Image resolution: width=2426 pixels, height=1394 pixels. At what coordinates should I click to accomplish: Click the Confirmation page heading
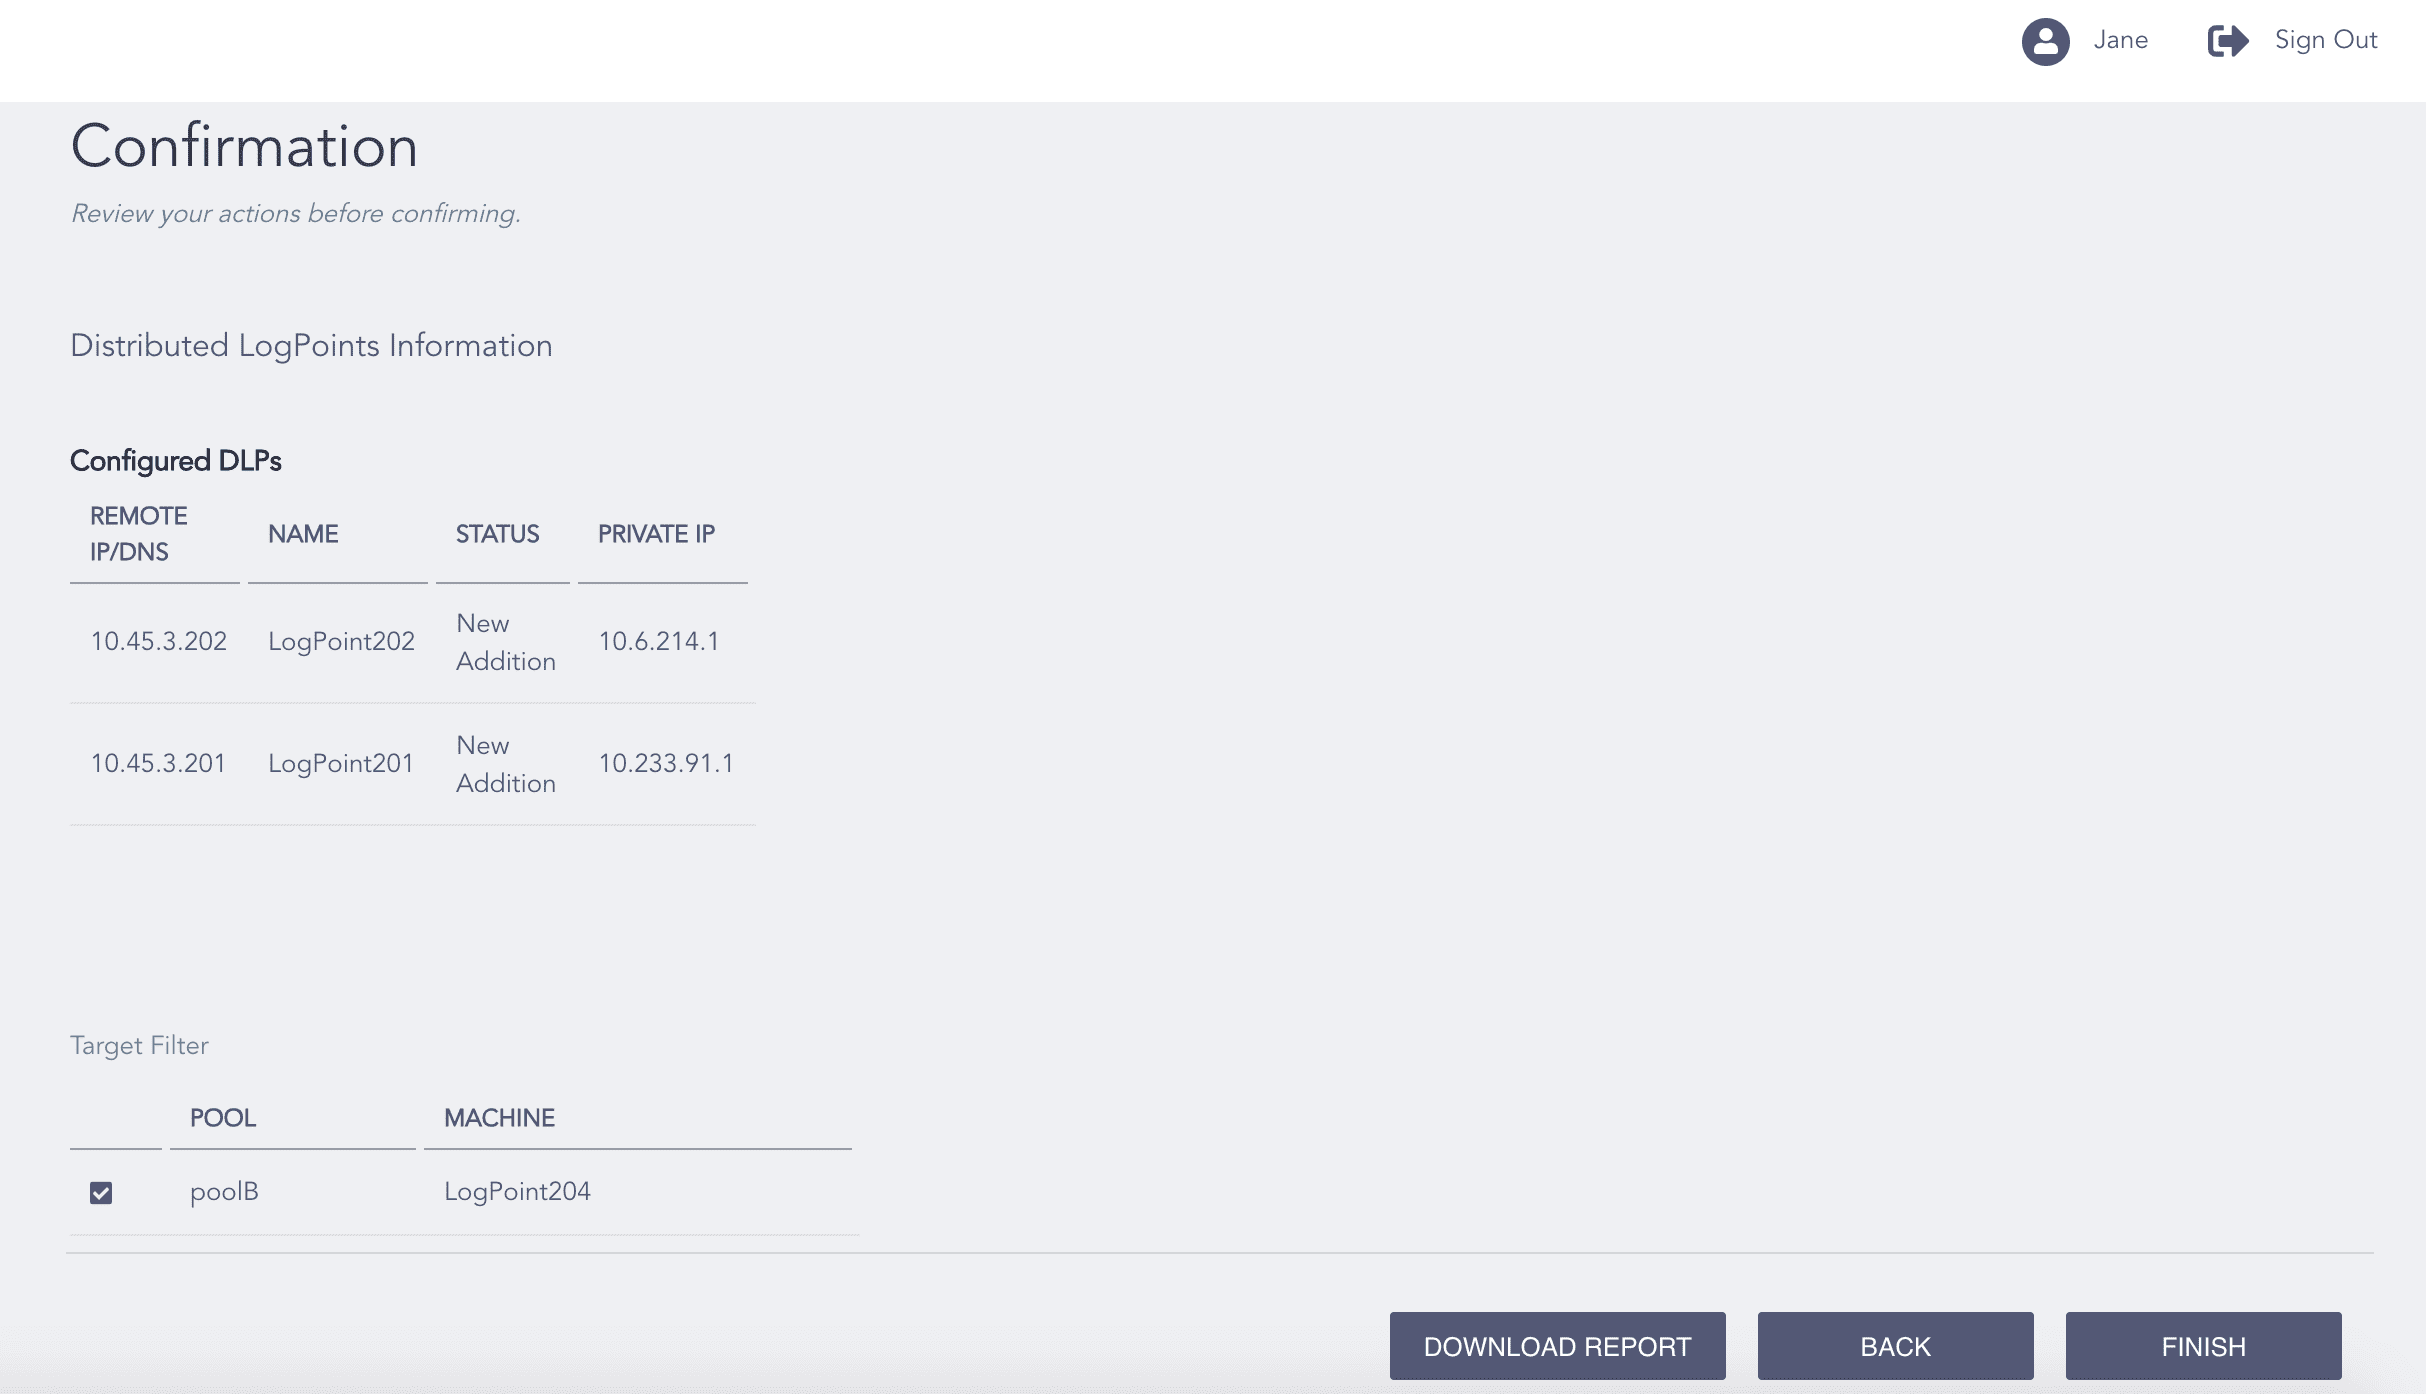pyautogui.click(x=243, y=146)
